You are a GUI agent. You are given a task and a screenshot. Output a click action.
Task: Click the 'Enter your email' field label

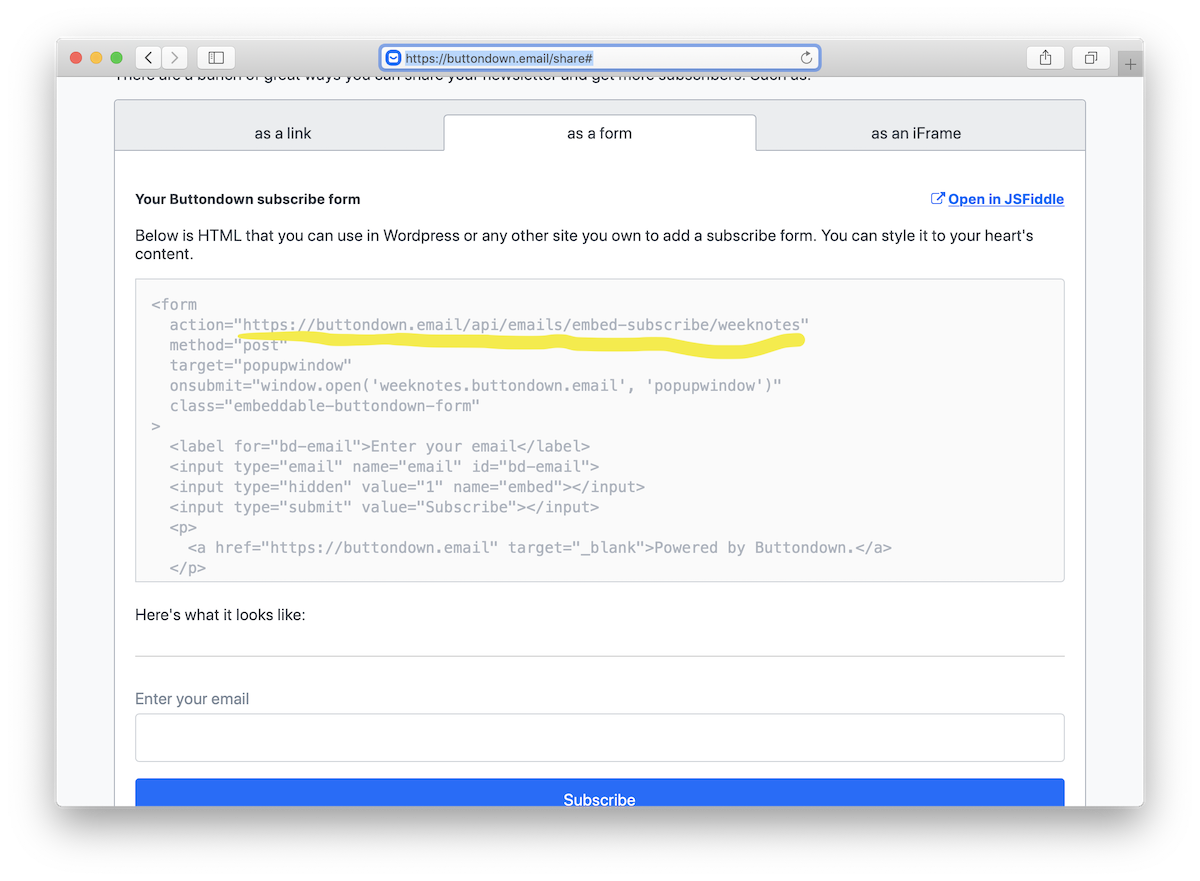point(192,699)
